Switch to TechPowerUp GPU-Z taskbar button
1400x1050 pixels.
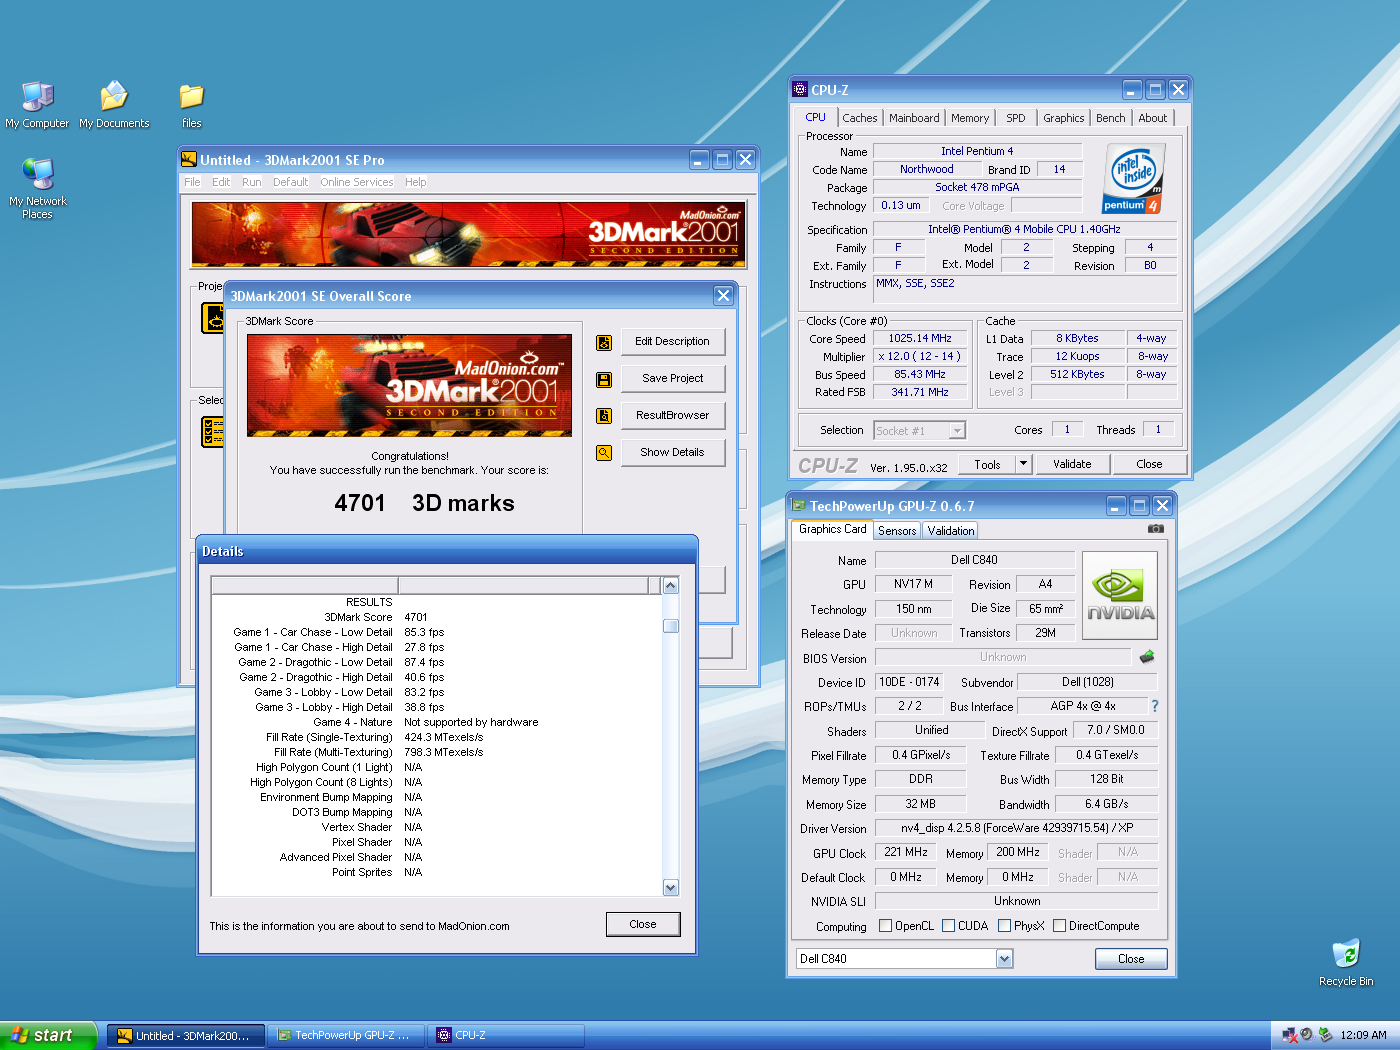348,1035
